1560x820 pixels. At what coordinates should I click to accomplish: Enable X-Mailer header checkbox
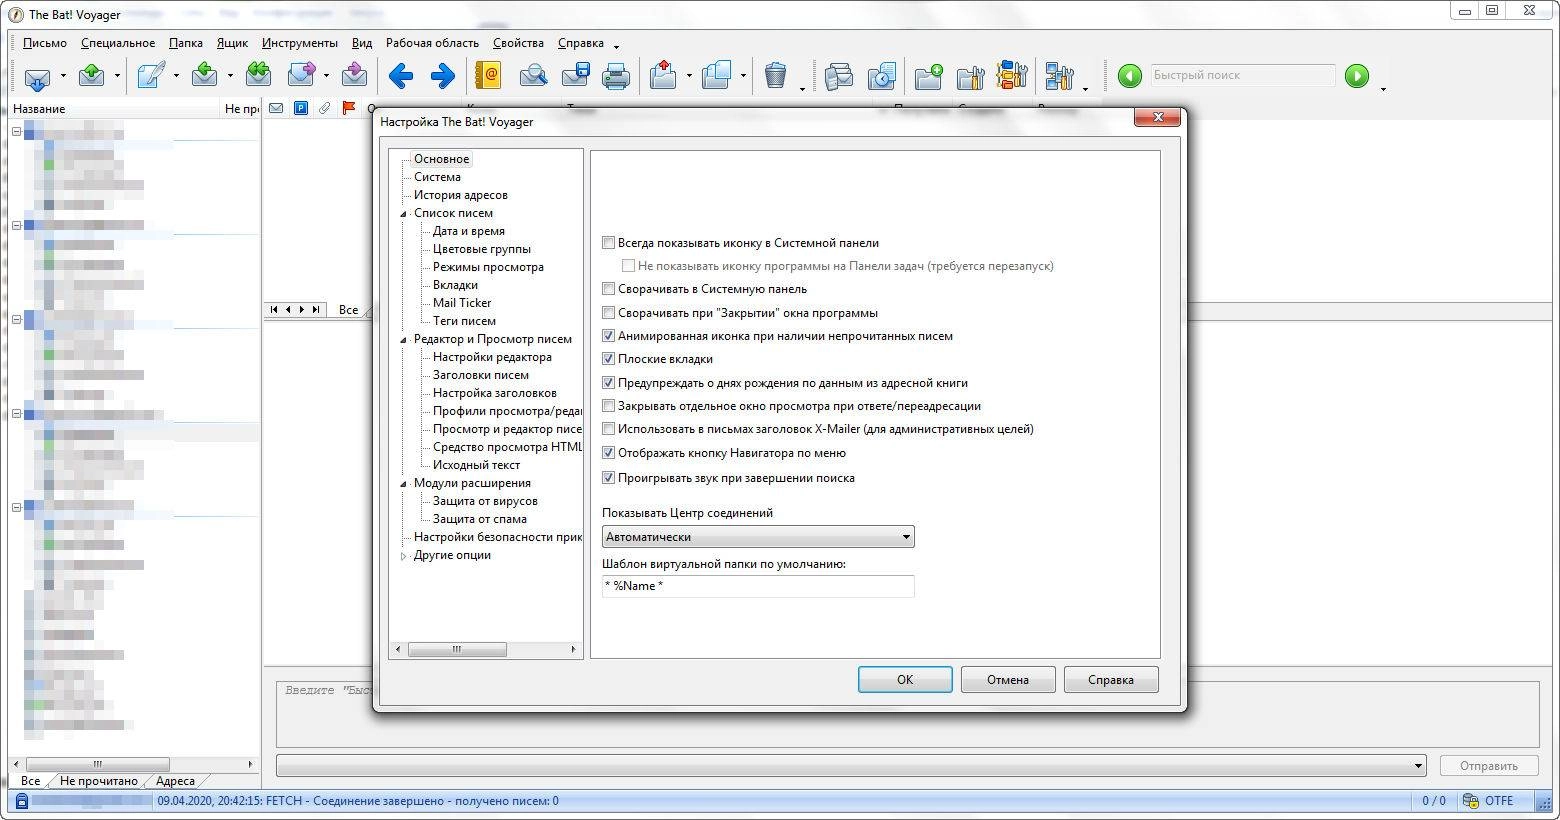pos(608,429)
